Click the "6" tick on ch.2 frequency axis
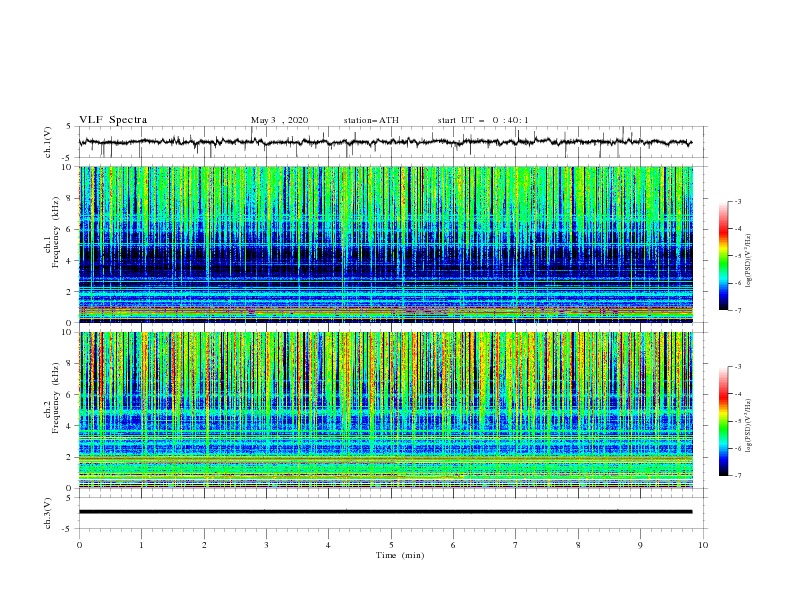 tap(71, 395)
